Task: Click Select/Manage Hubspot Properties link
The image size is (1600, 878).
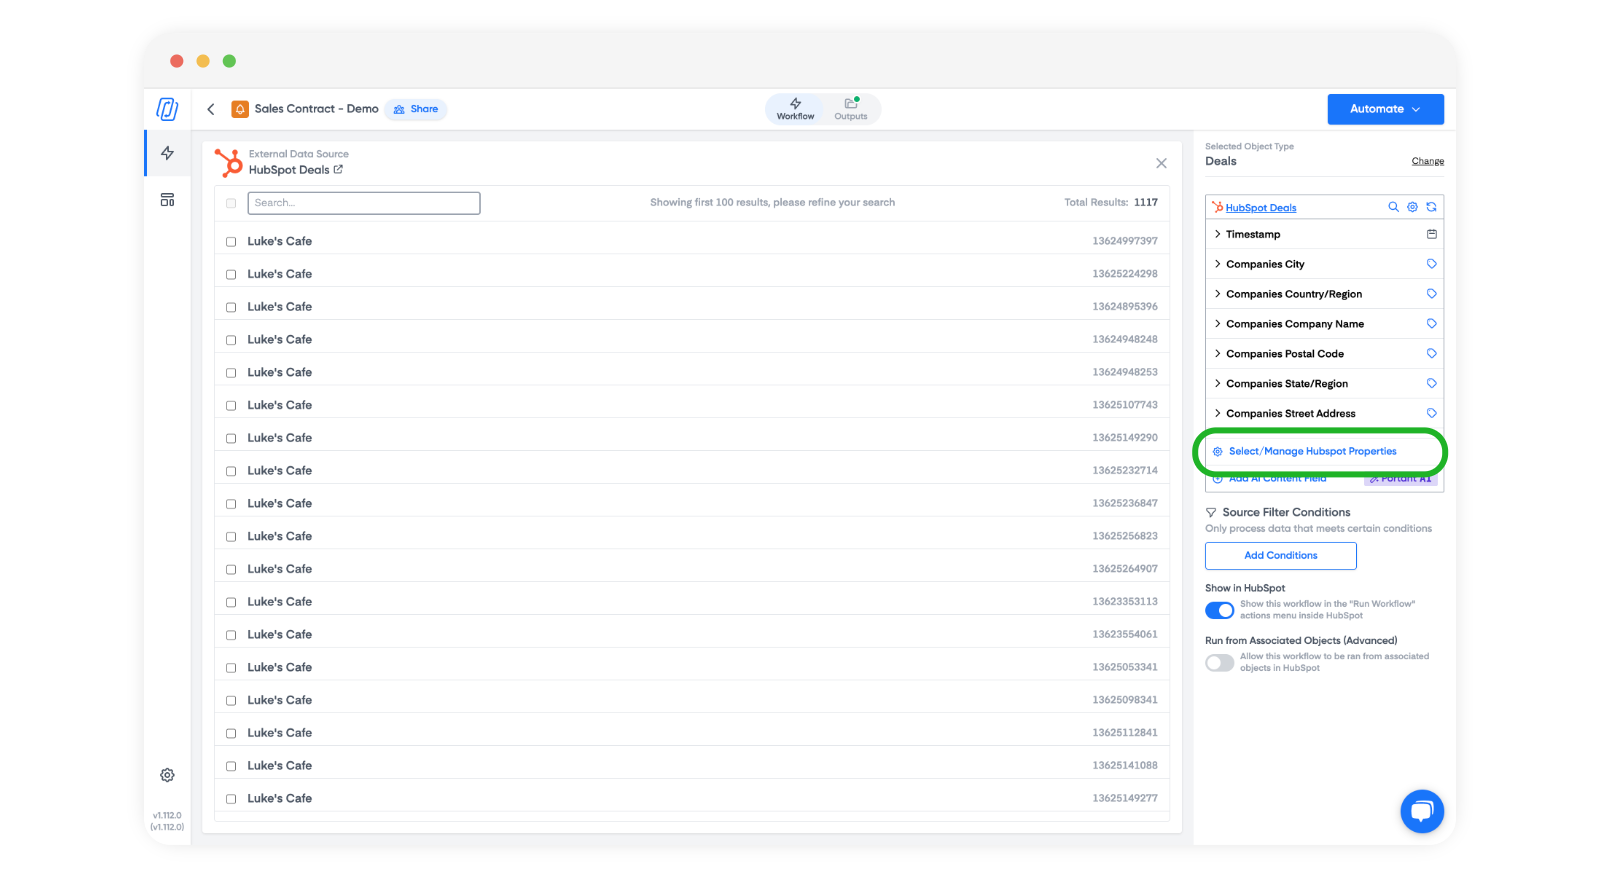Action: (1312, 452)
